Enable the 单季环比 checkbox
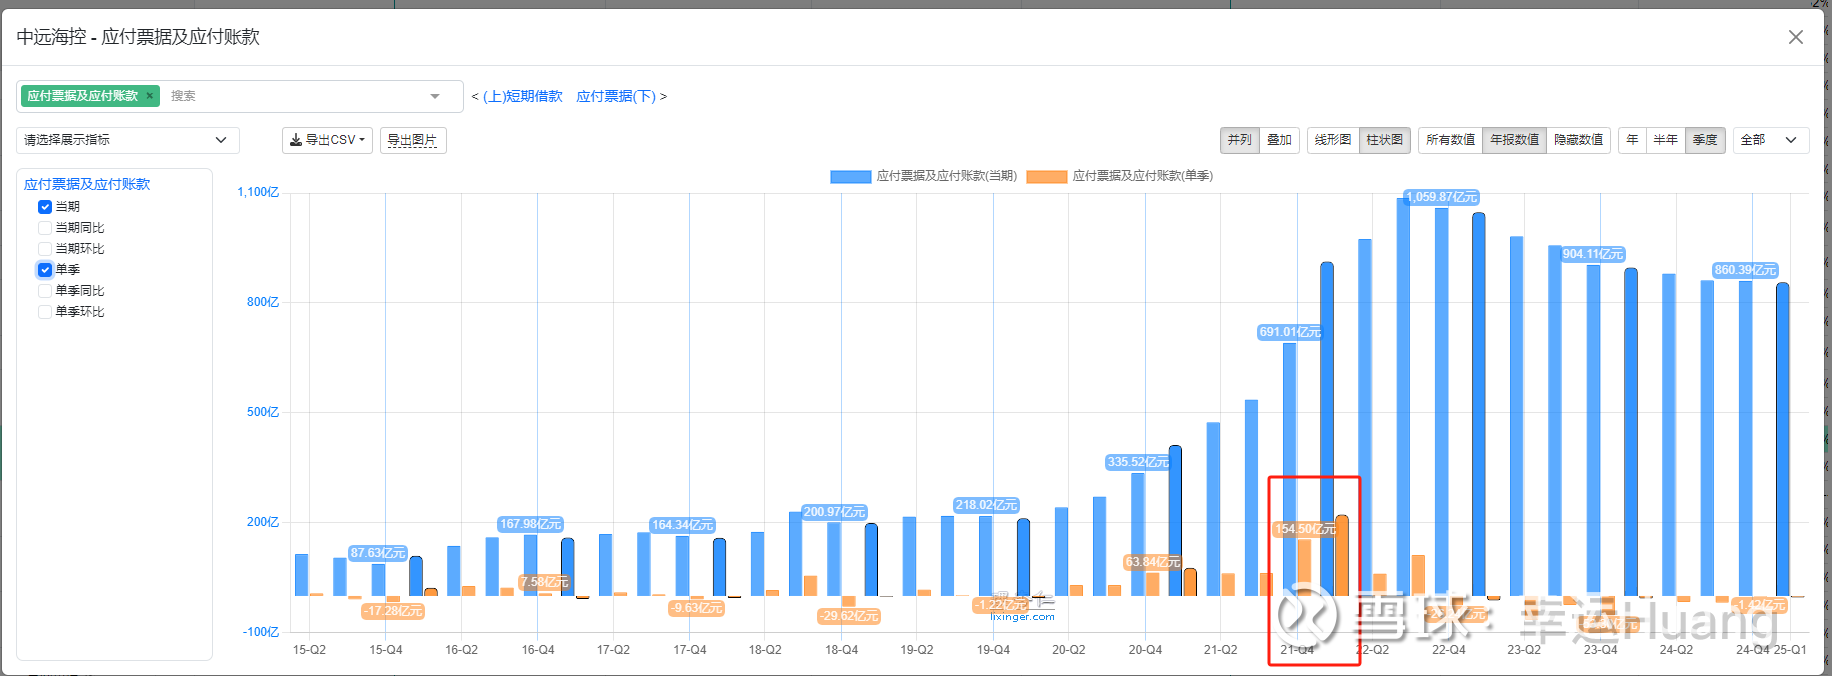The image size is (1832, 676). click(x=45, y=312)
